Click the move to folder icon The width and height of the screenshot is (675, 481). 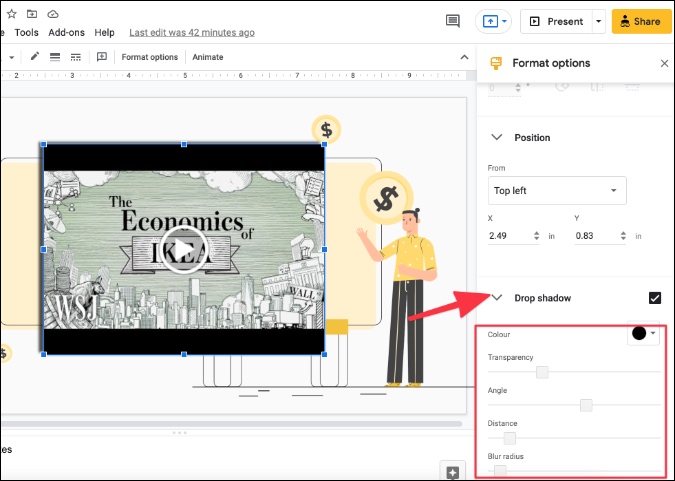click(32, 14)
